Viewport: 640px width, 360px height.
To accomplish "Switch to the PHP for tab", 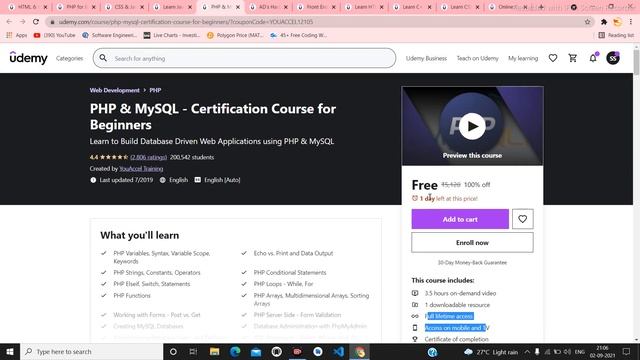I will pyautogui.click(x=75, y=7).
